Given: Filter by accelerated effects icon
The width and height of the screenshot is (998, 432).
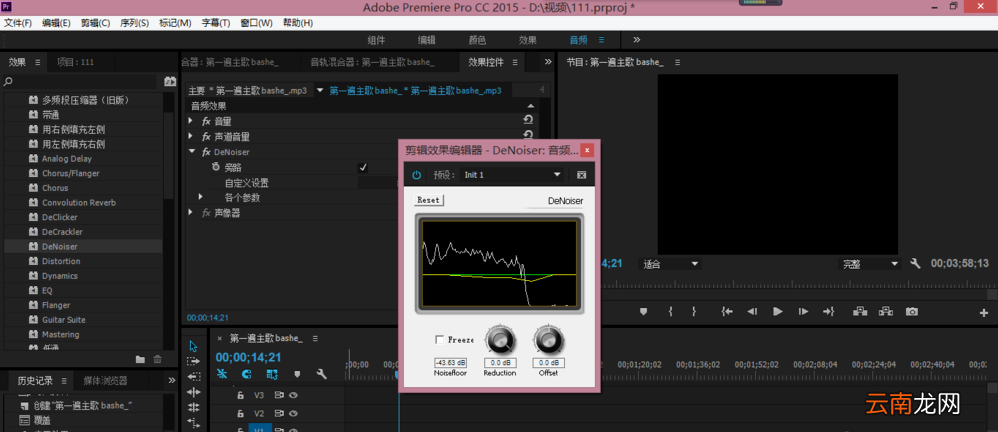Looking at the screenshot, I should 169,81.
